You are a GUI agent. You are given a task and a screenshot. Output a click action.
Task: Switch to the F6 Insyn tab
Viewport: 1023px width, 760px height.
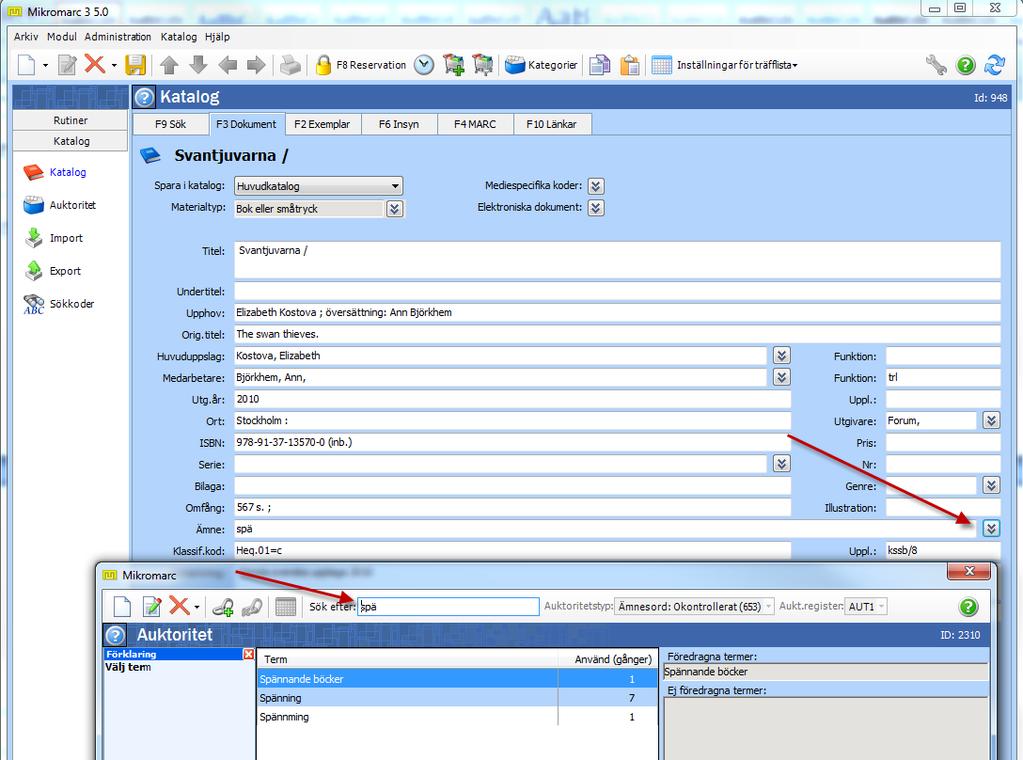pos(399,124)
